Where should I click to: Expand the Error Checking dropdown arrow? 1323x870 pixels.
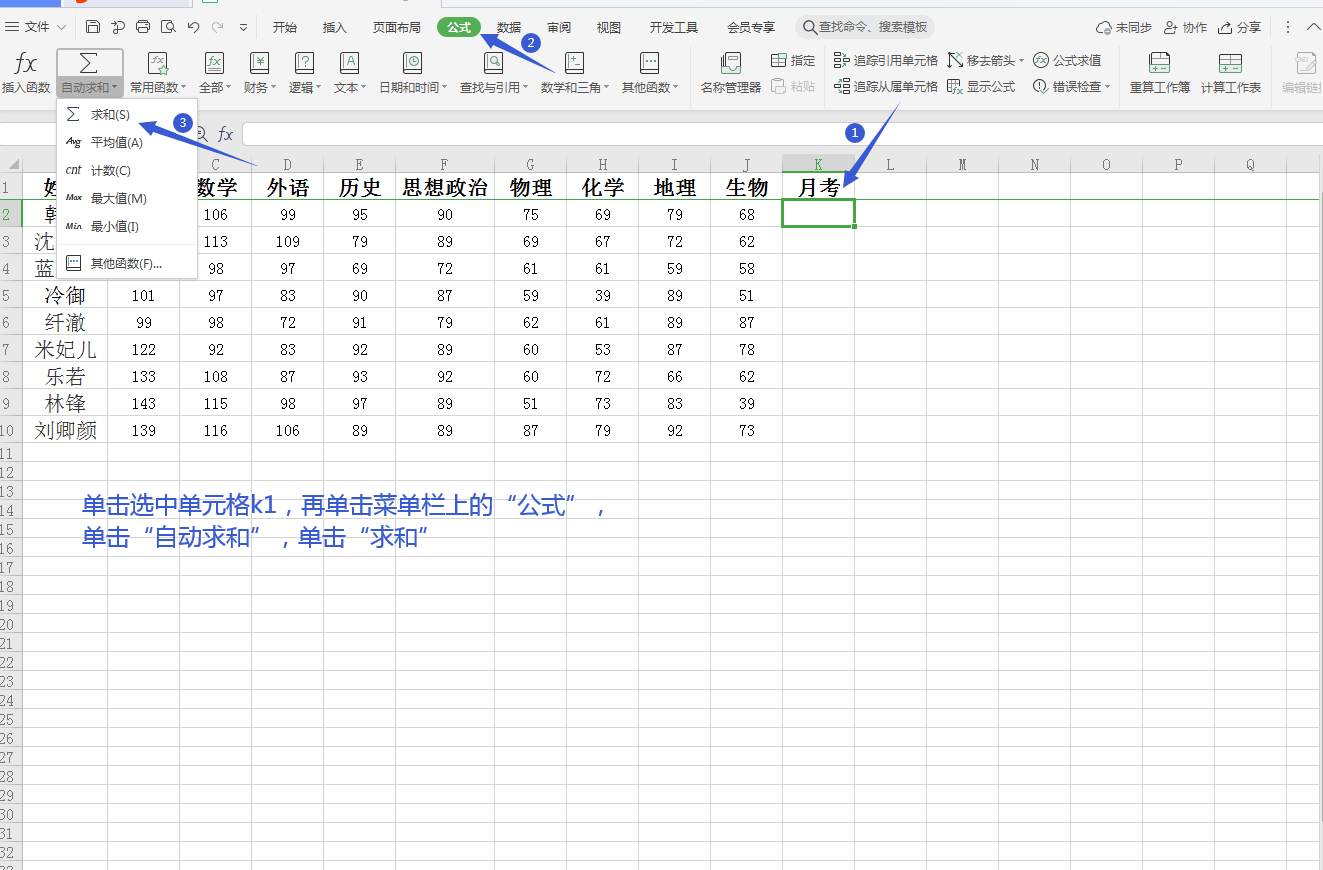coord(1108,87)
